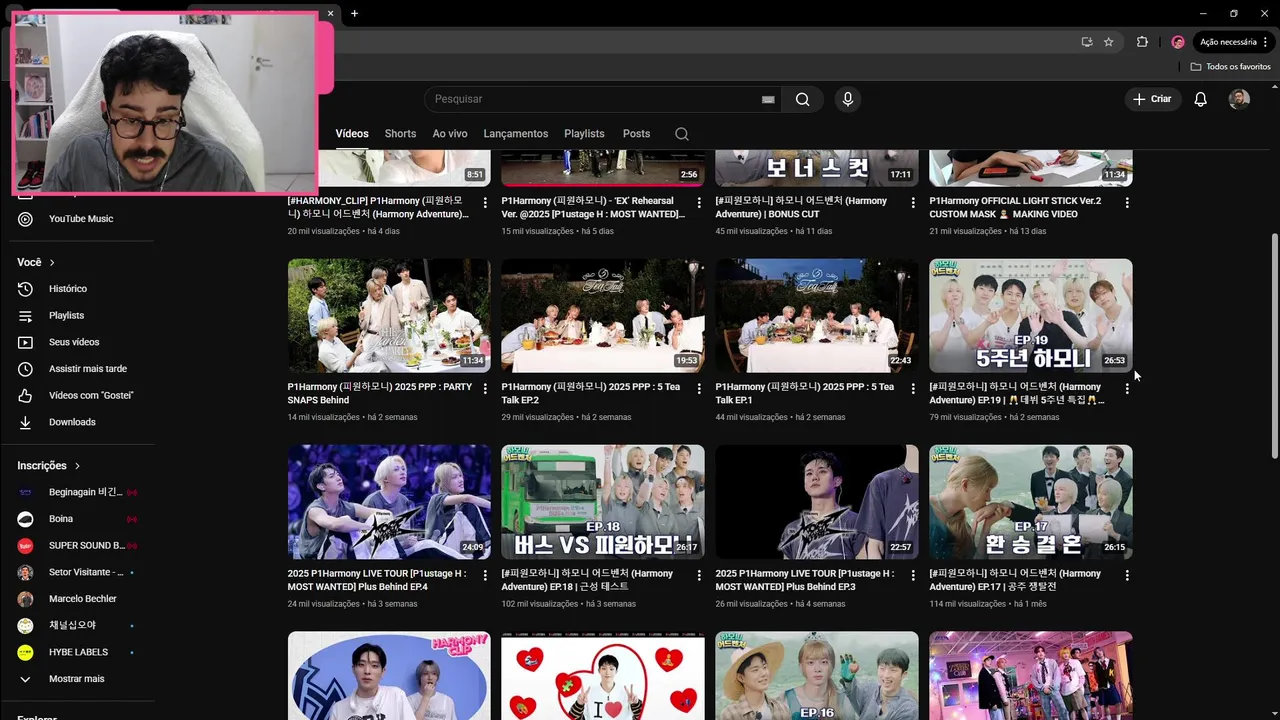Switch to the Playlists tab
Viewport: 1280px width, 720px height.
point(584,134)
